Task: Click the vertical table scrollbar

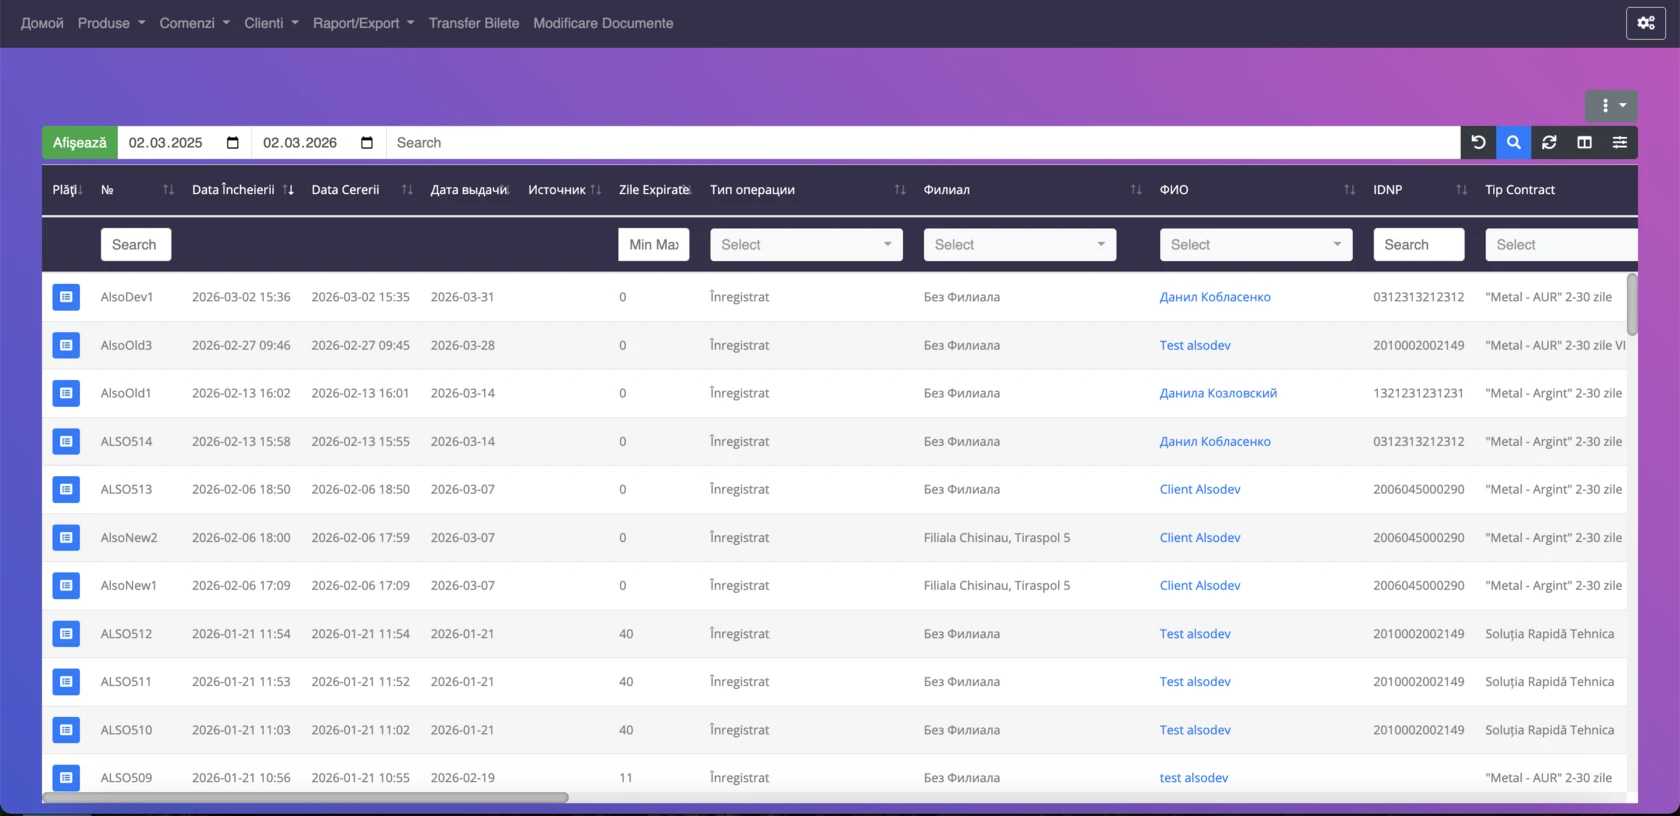Action: (1632, 304)
